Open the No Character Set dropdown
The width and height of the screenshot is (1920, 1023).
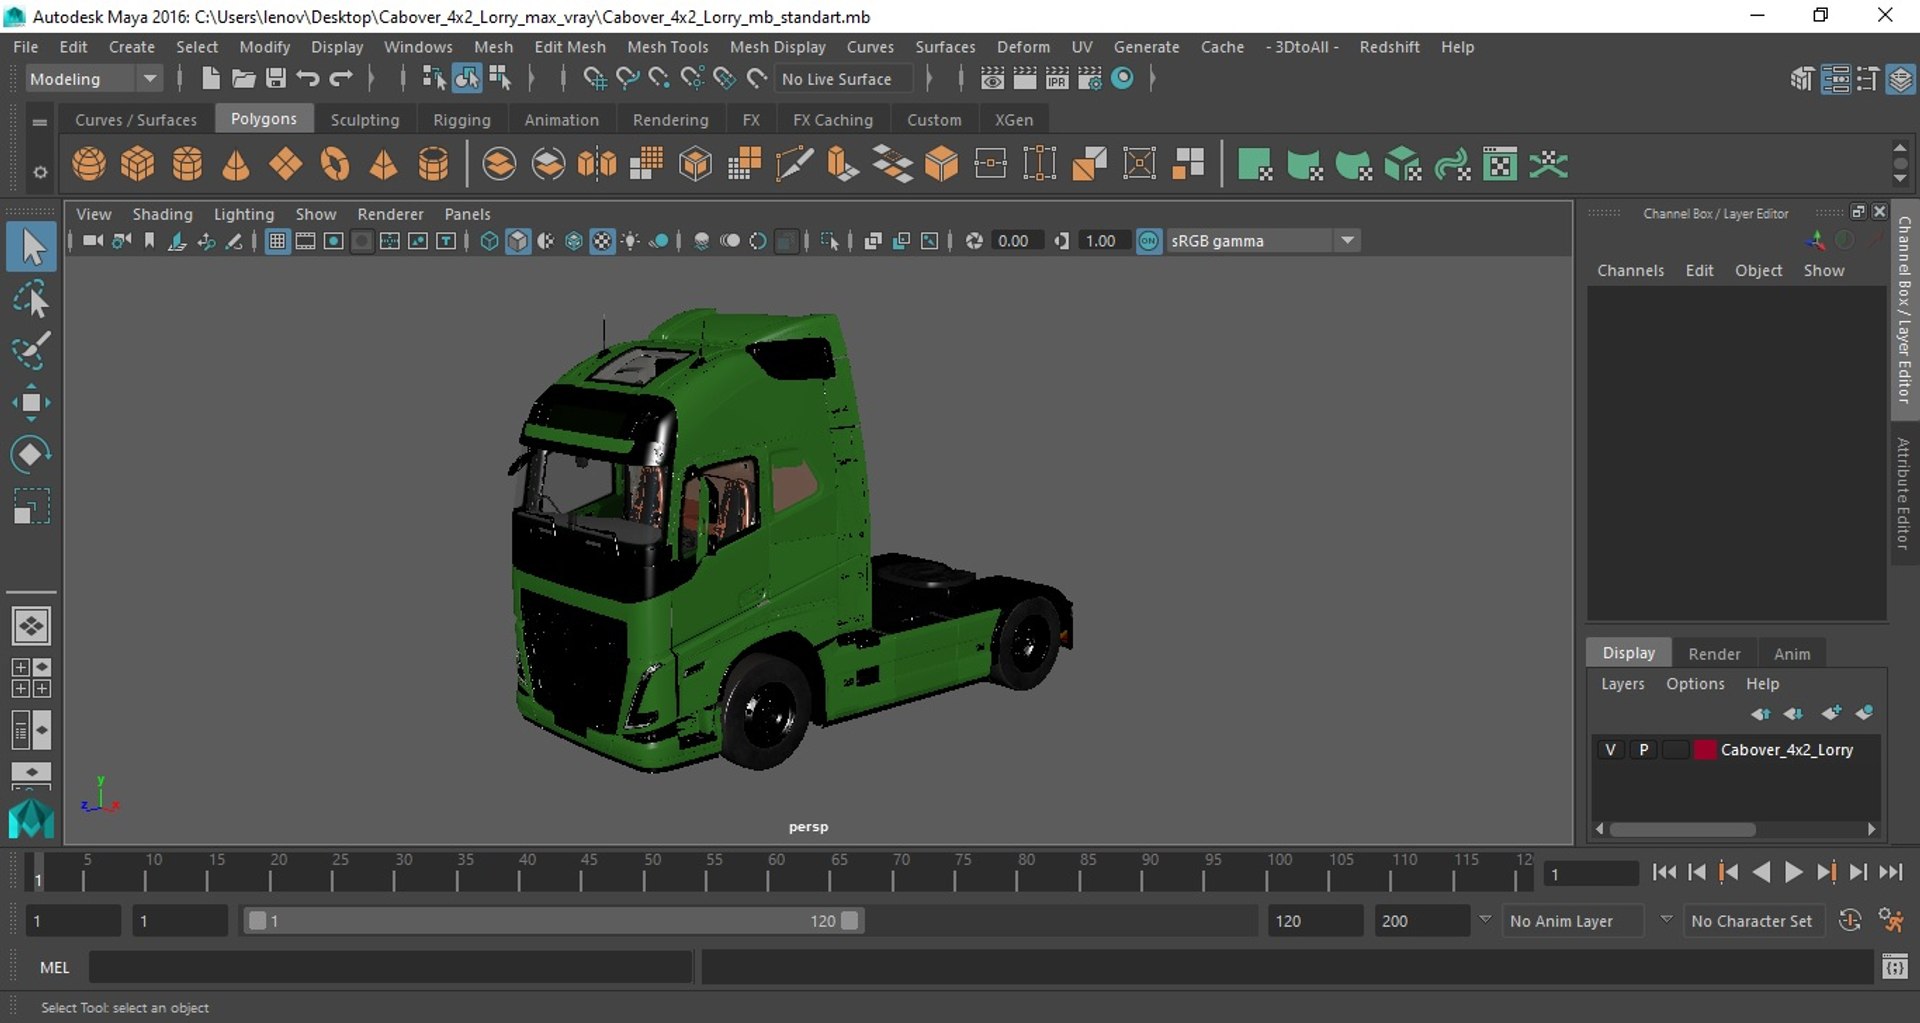pyautogui.click(x=1752, y=921)
